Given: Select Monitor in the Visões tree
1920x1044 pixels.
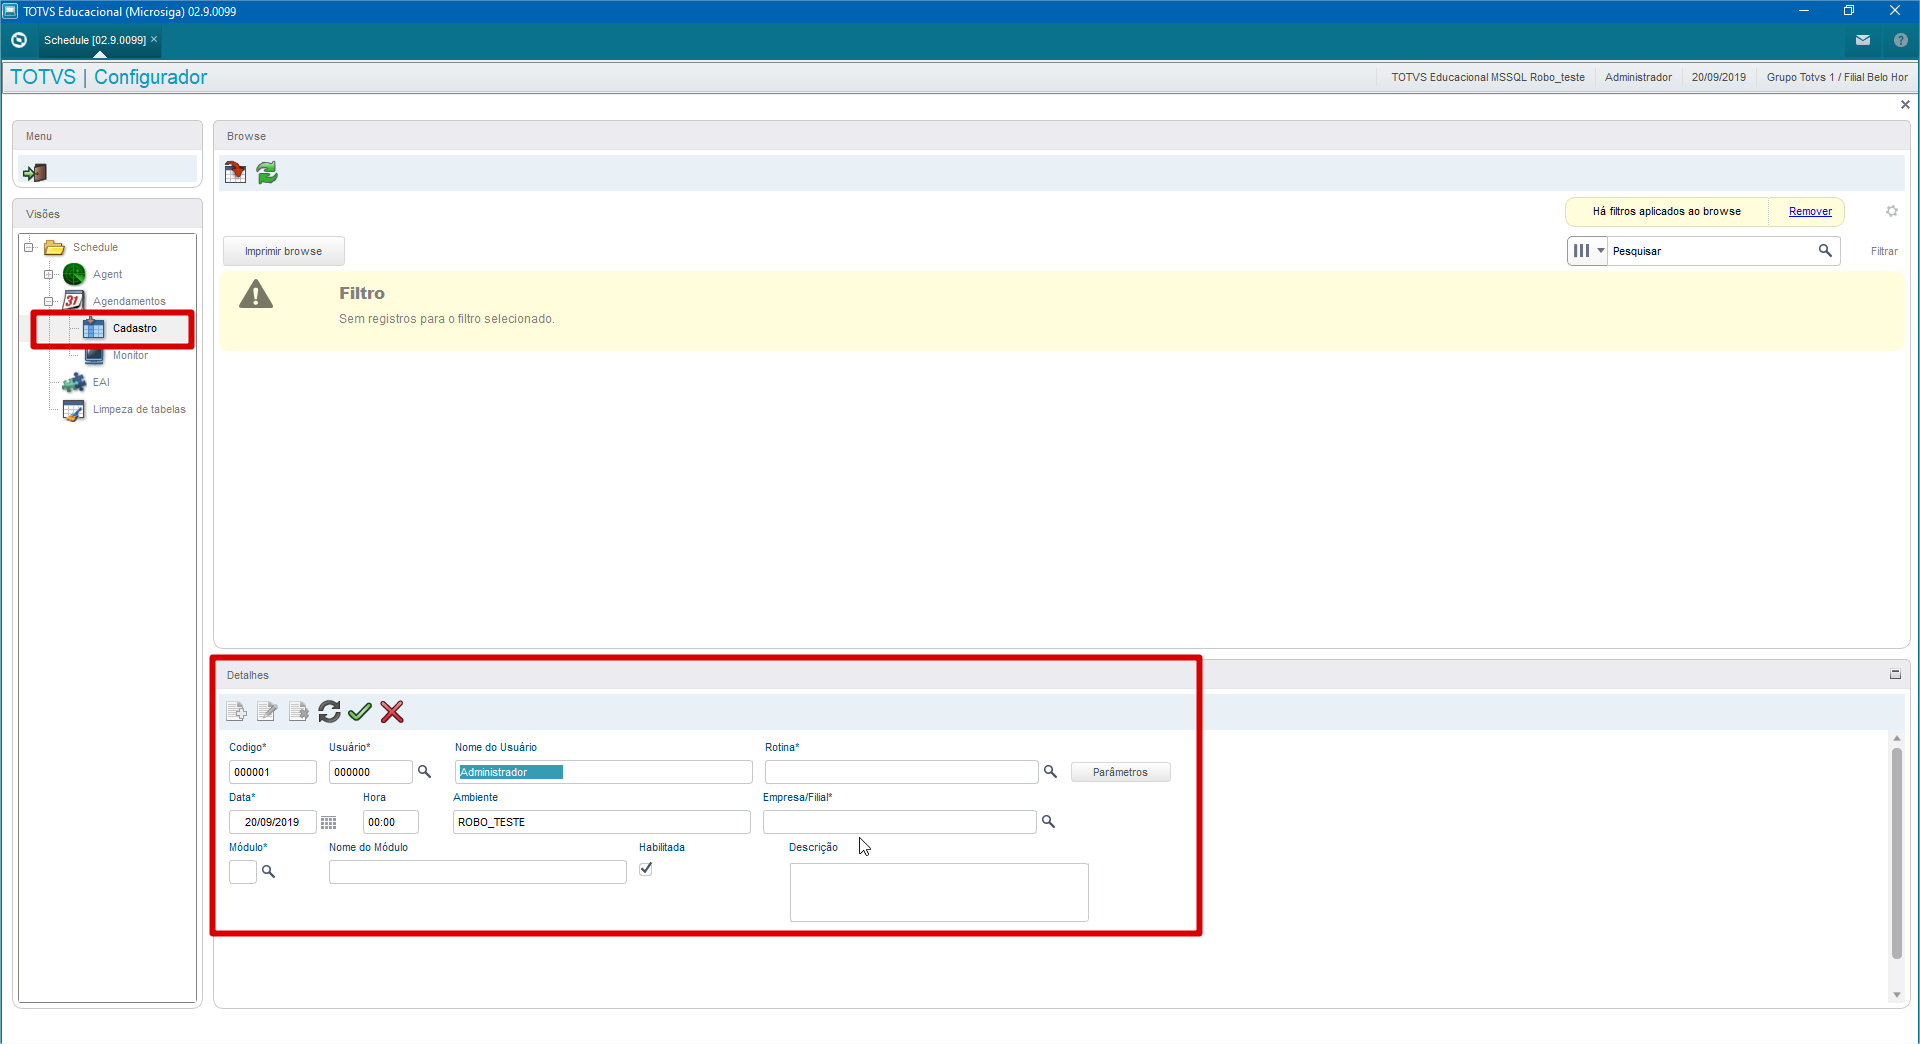Looking at the screenshot, I should point(116,355).
